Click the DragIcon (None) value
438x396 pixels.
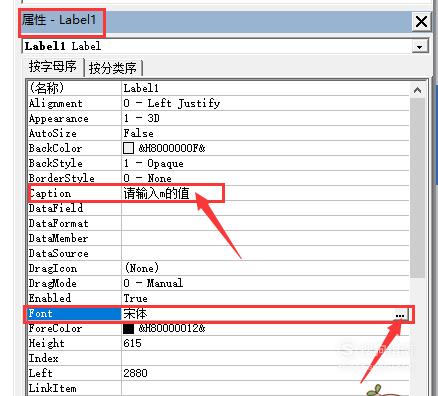coord(142,268)
